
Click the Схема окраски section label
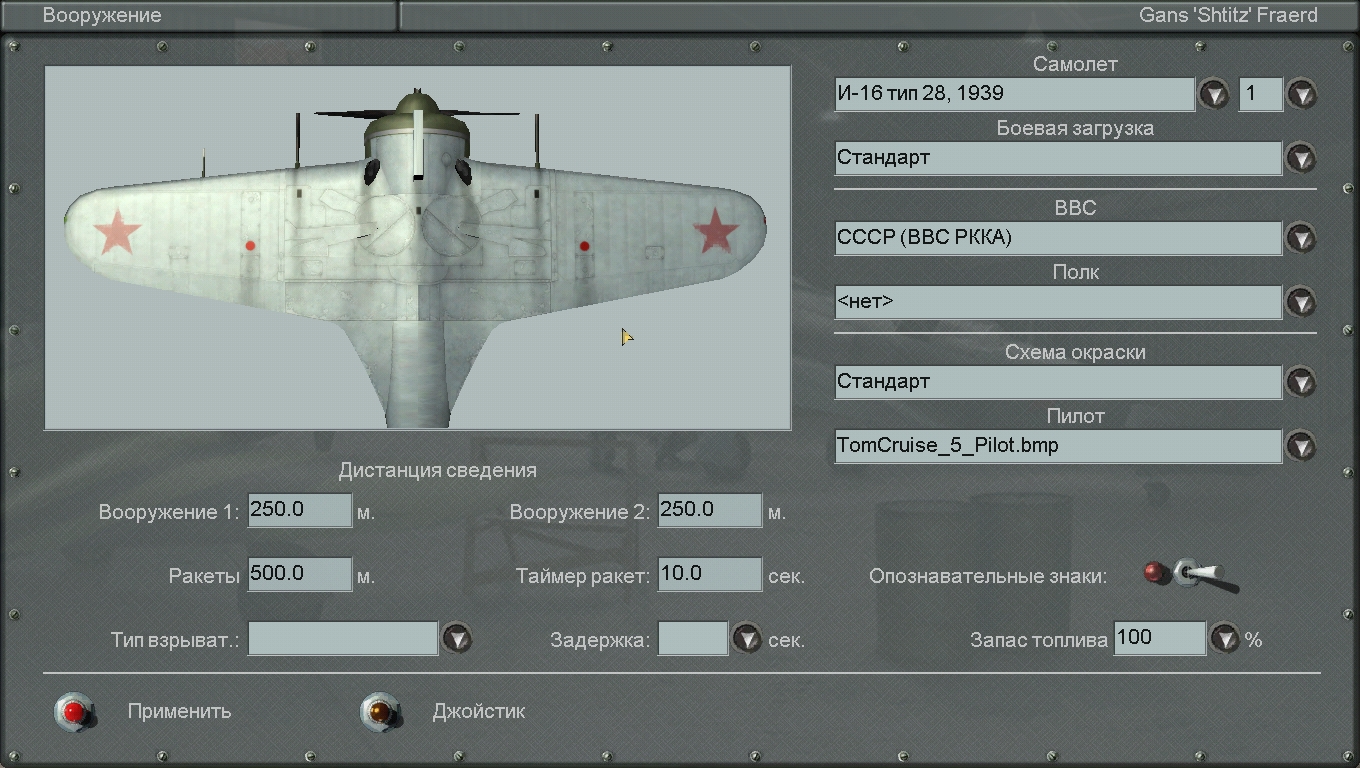point(1075,352)
